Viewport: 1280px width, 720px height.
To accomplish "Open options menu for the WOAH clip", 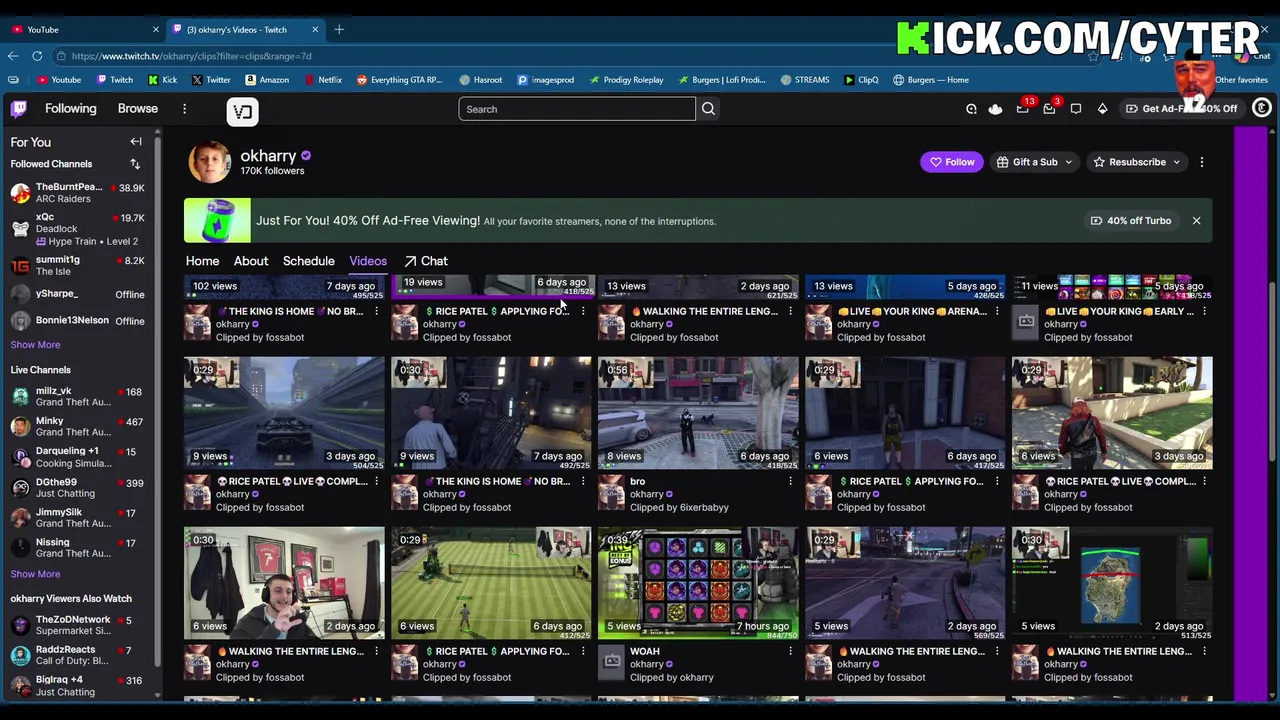I will (790, 652).
